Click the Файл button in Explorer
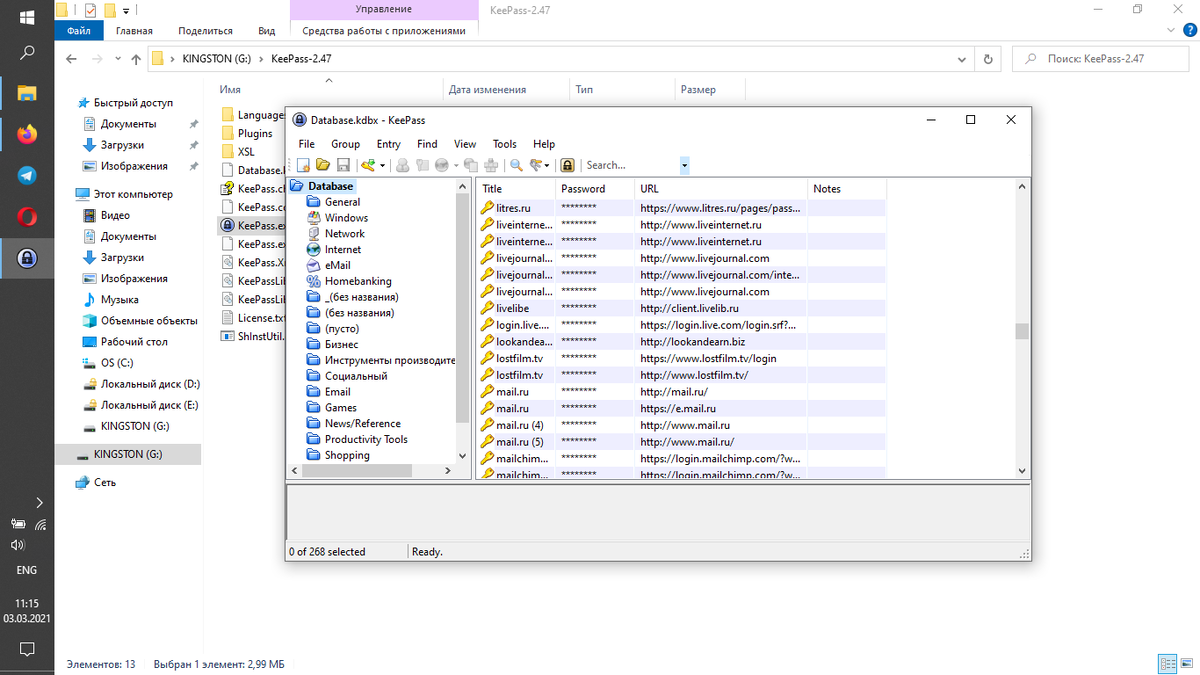Image resolution: width=1200 pixels, height=675 pixels. [x=79, y=31]
